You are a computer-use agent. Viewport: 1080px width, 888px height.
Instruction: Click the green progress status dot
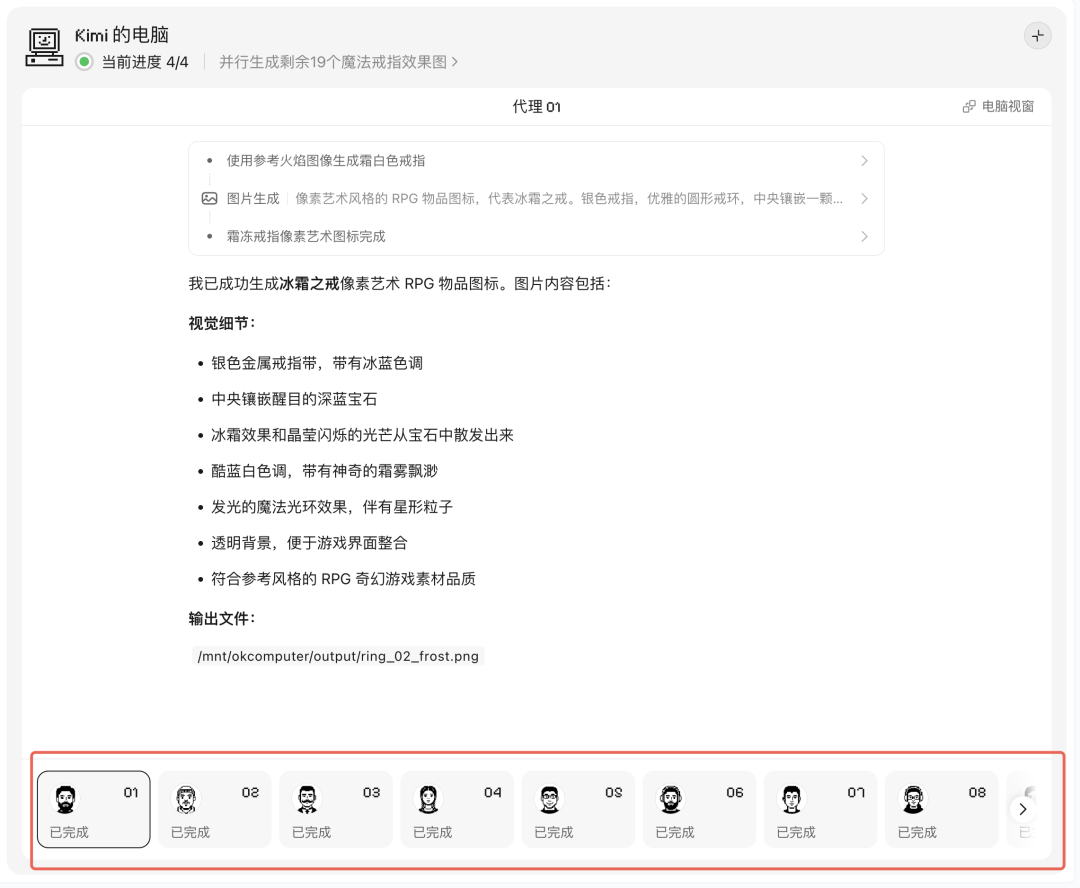click(83, 60)
